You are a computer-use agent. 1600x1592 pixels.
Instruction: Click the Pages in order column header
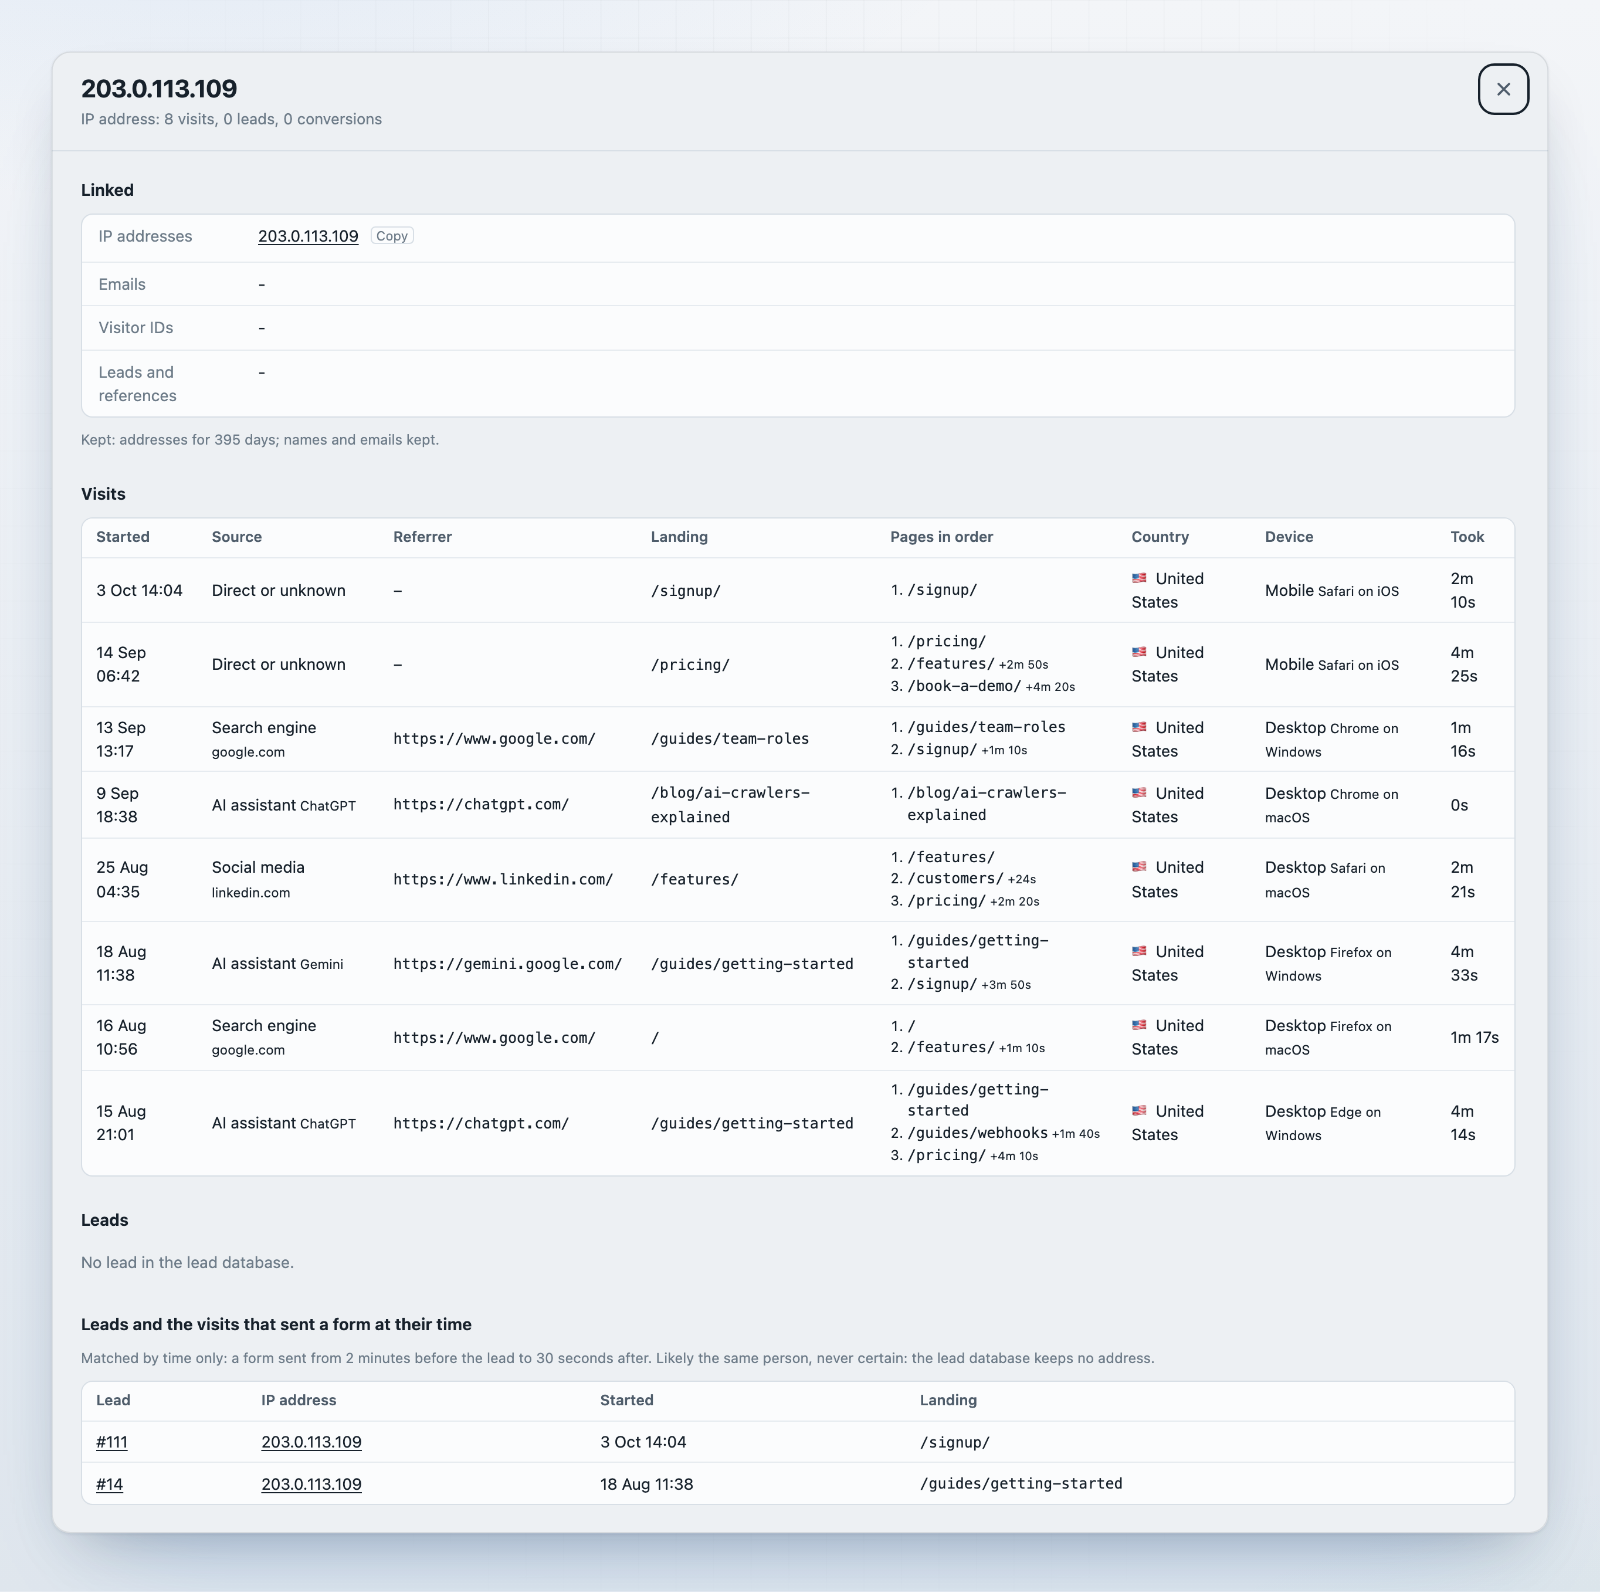point(941,537)
